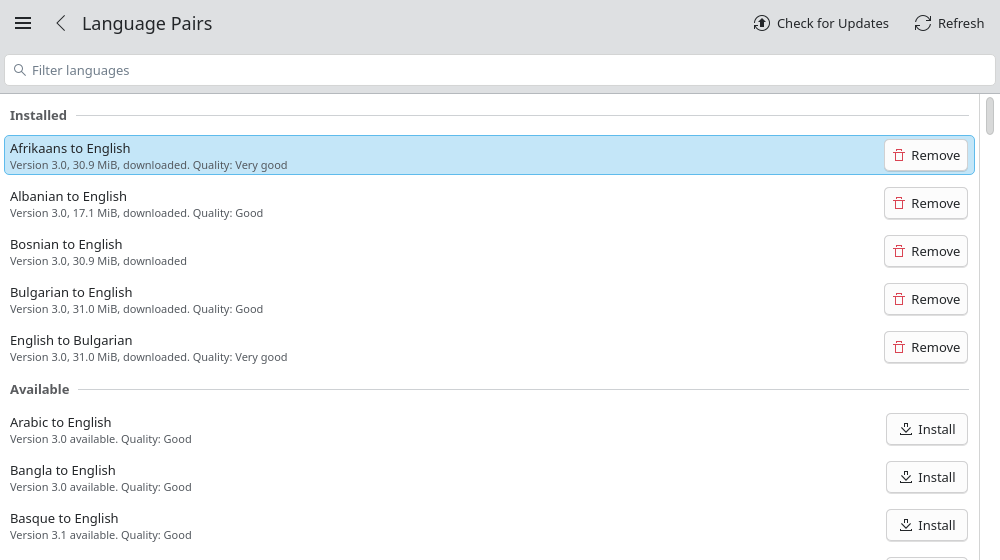Install Basque to English pair
The width and height of the screenshot is (1000, 560).
927,525
